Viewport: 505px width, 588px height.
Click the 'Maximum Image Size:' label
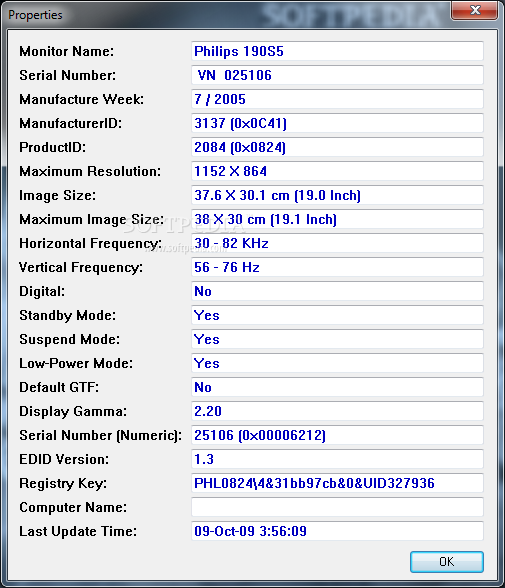(91, 220)
